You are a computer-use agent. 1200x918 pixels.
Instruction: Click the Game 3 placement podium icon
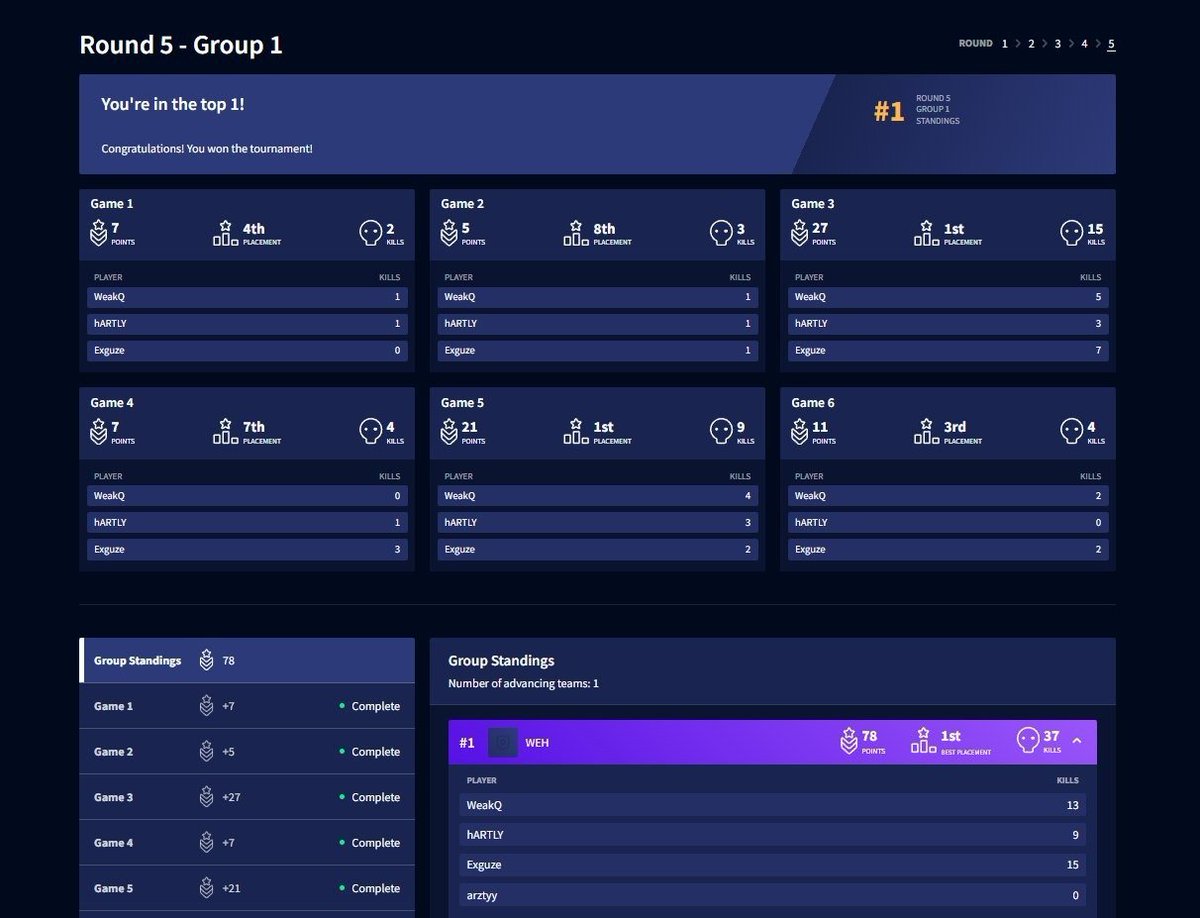click(926, 233)
